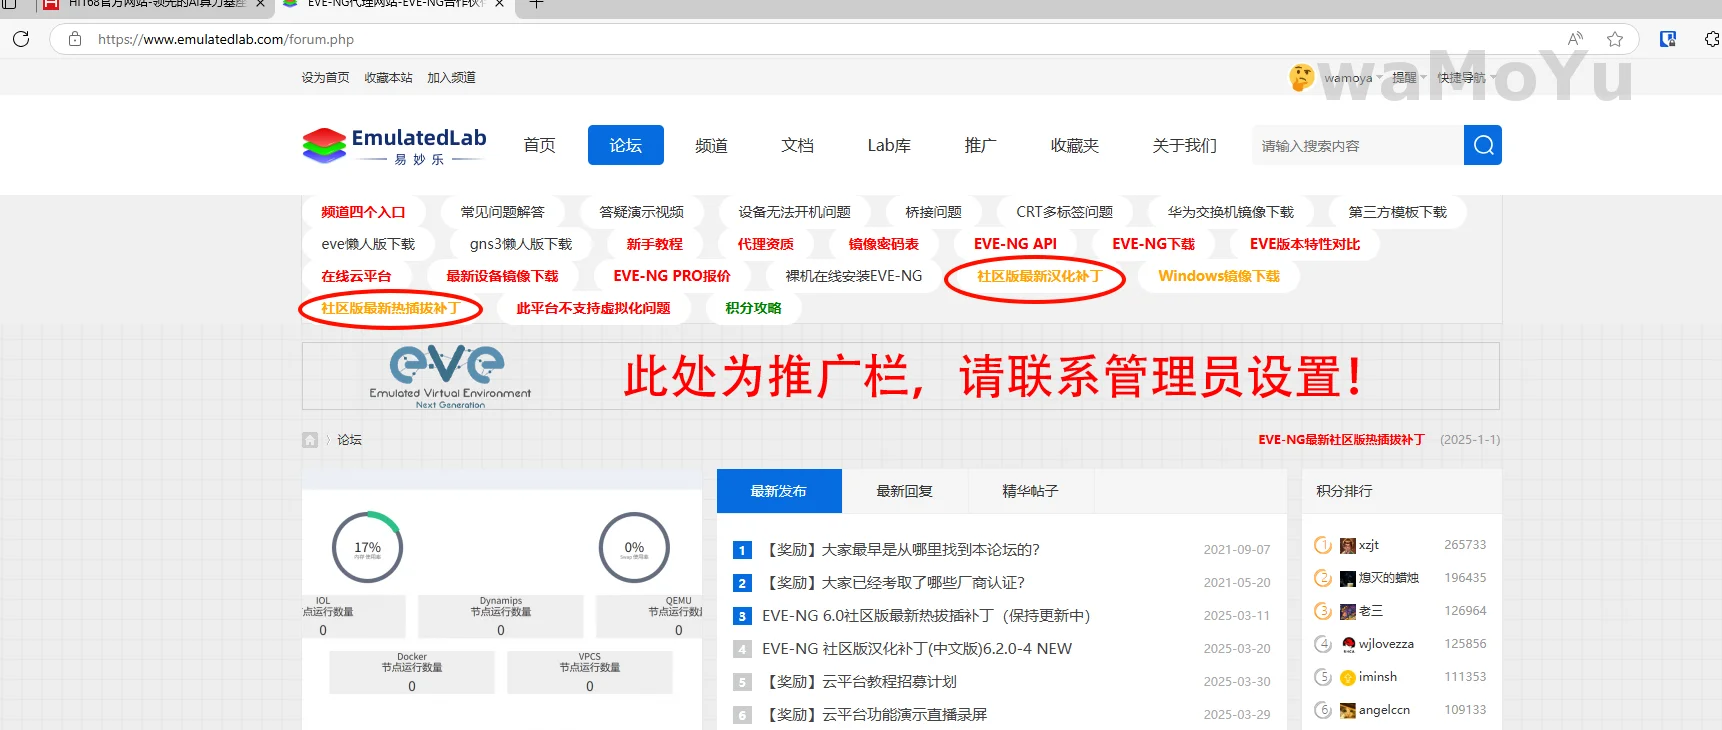Click the blue search magnifier button
Image resolution: width=1722 pixels, height=730 pixels.
point(1483,145)
